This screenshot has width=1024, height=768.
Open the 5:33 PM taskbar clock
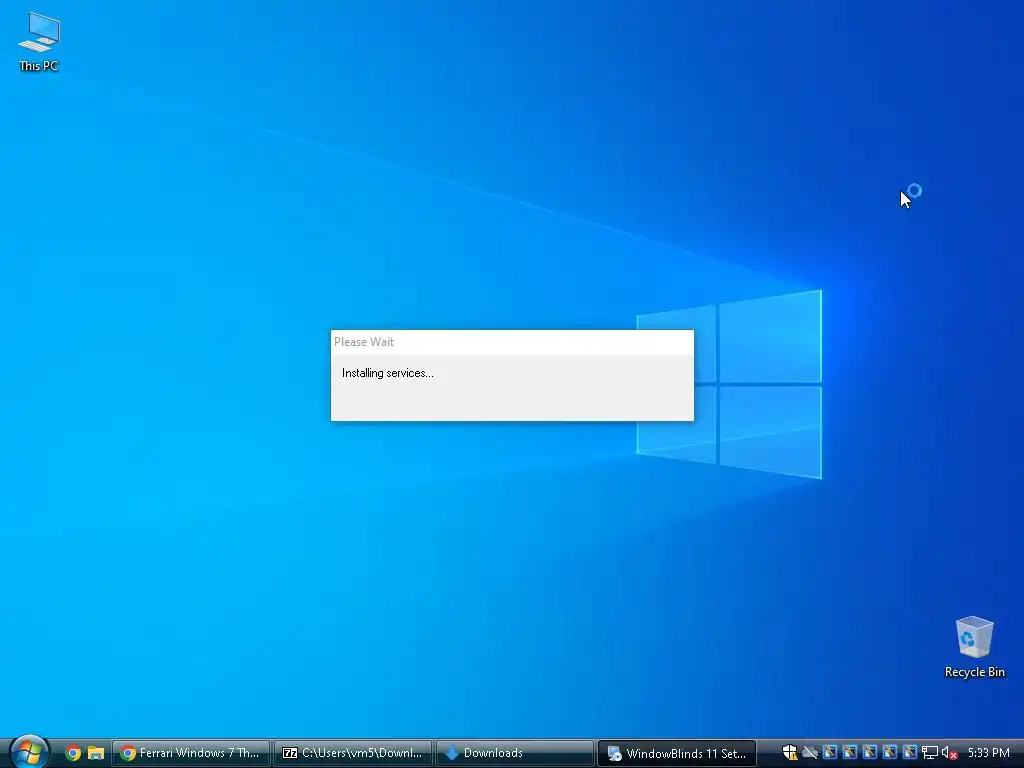pos(988,753)
